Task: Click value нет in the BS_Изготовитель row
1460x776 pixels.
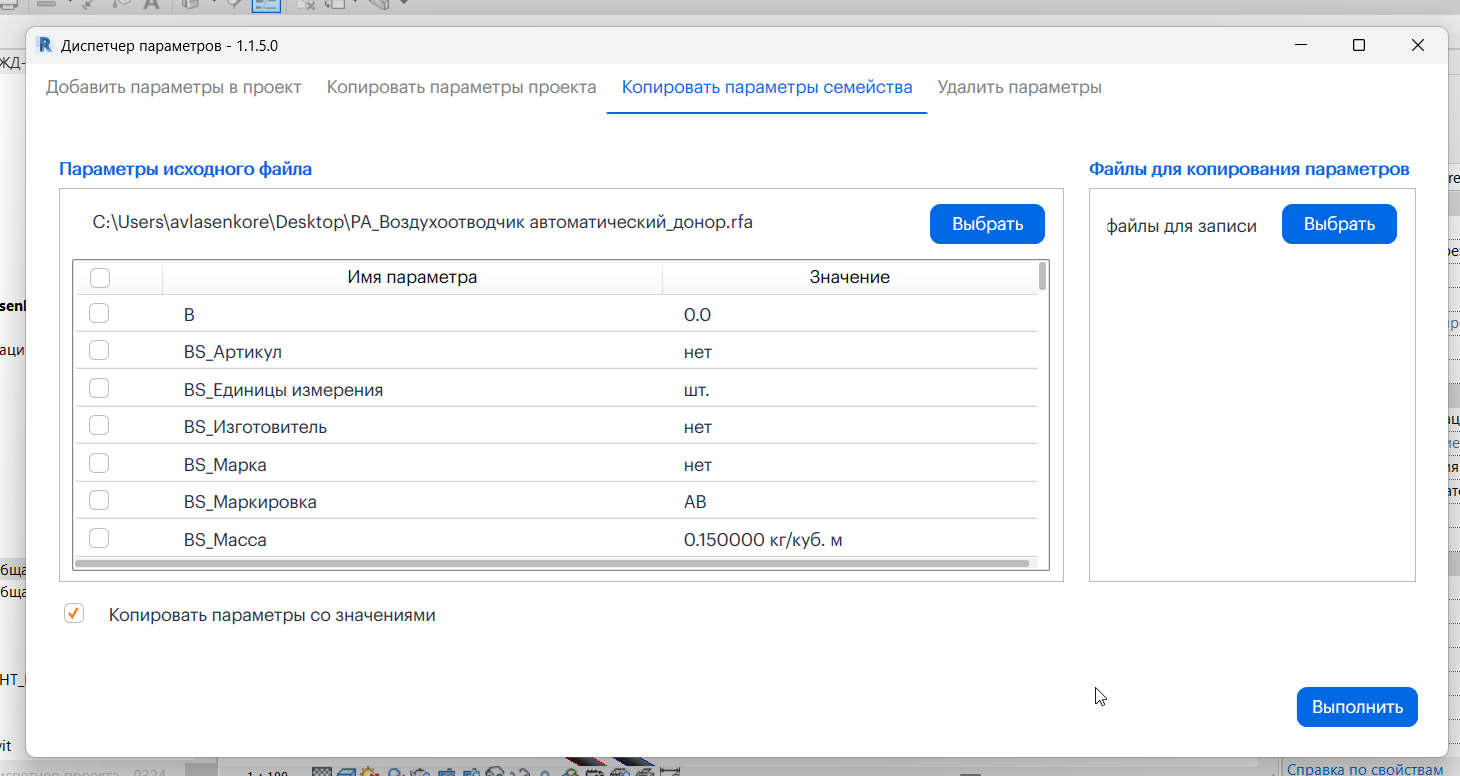Action: tap(698, 427)
